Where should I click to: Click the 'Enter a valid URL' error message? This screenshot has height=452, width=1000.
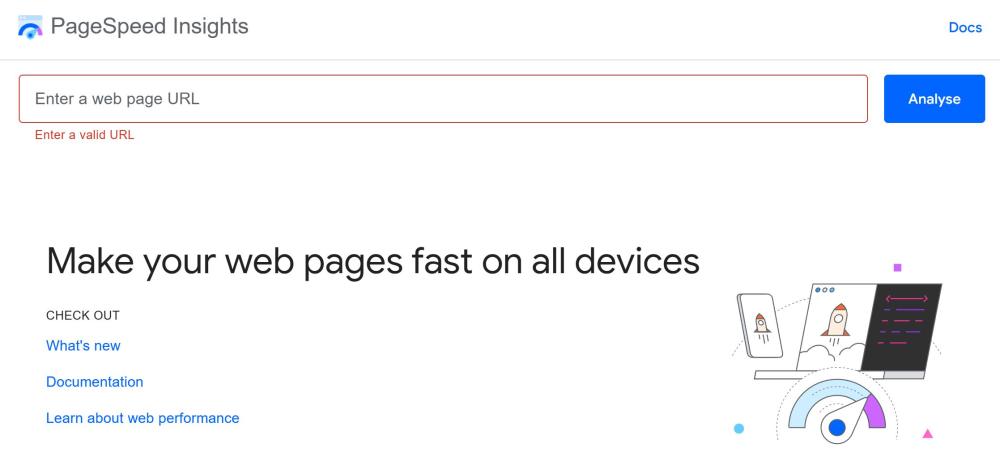pos(84,135)
